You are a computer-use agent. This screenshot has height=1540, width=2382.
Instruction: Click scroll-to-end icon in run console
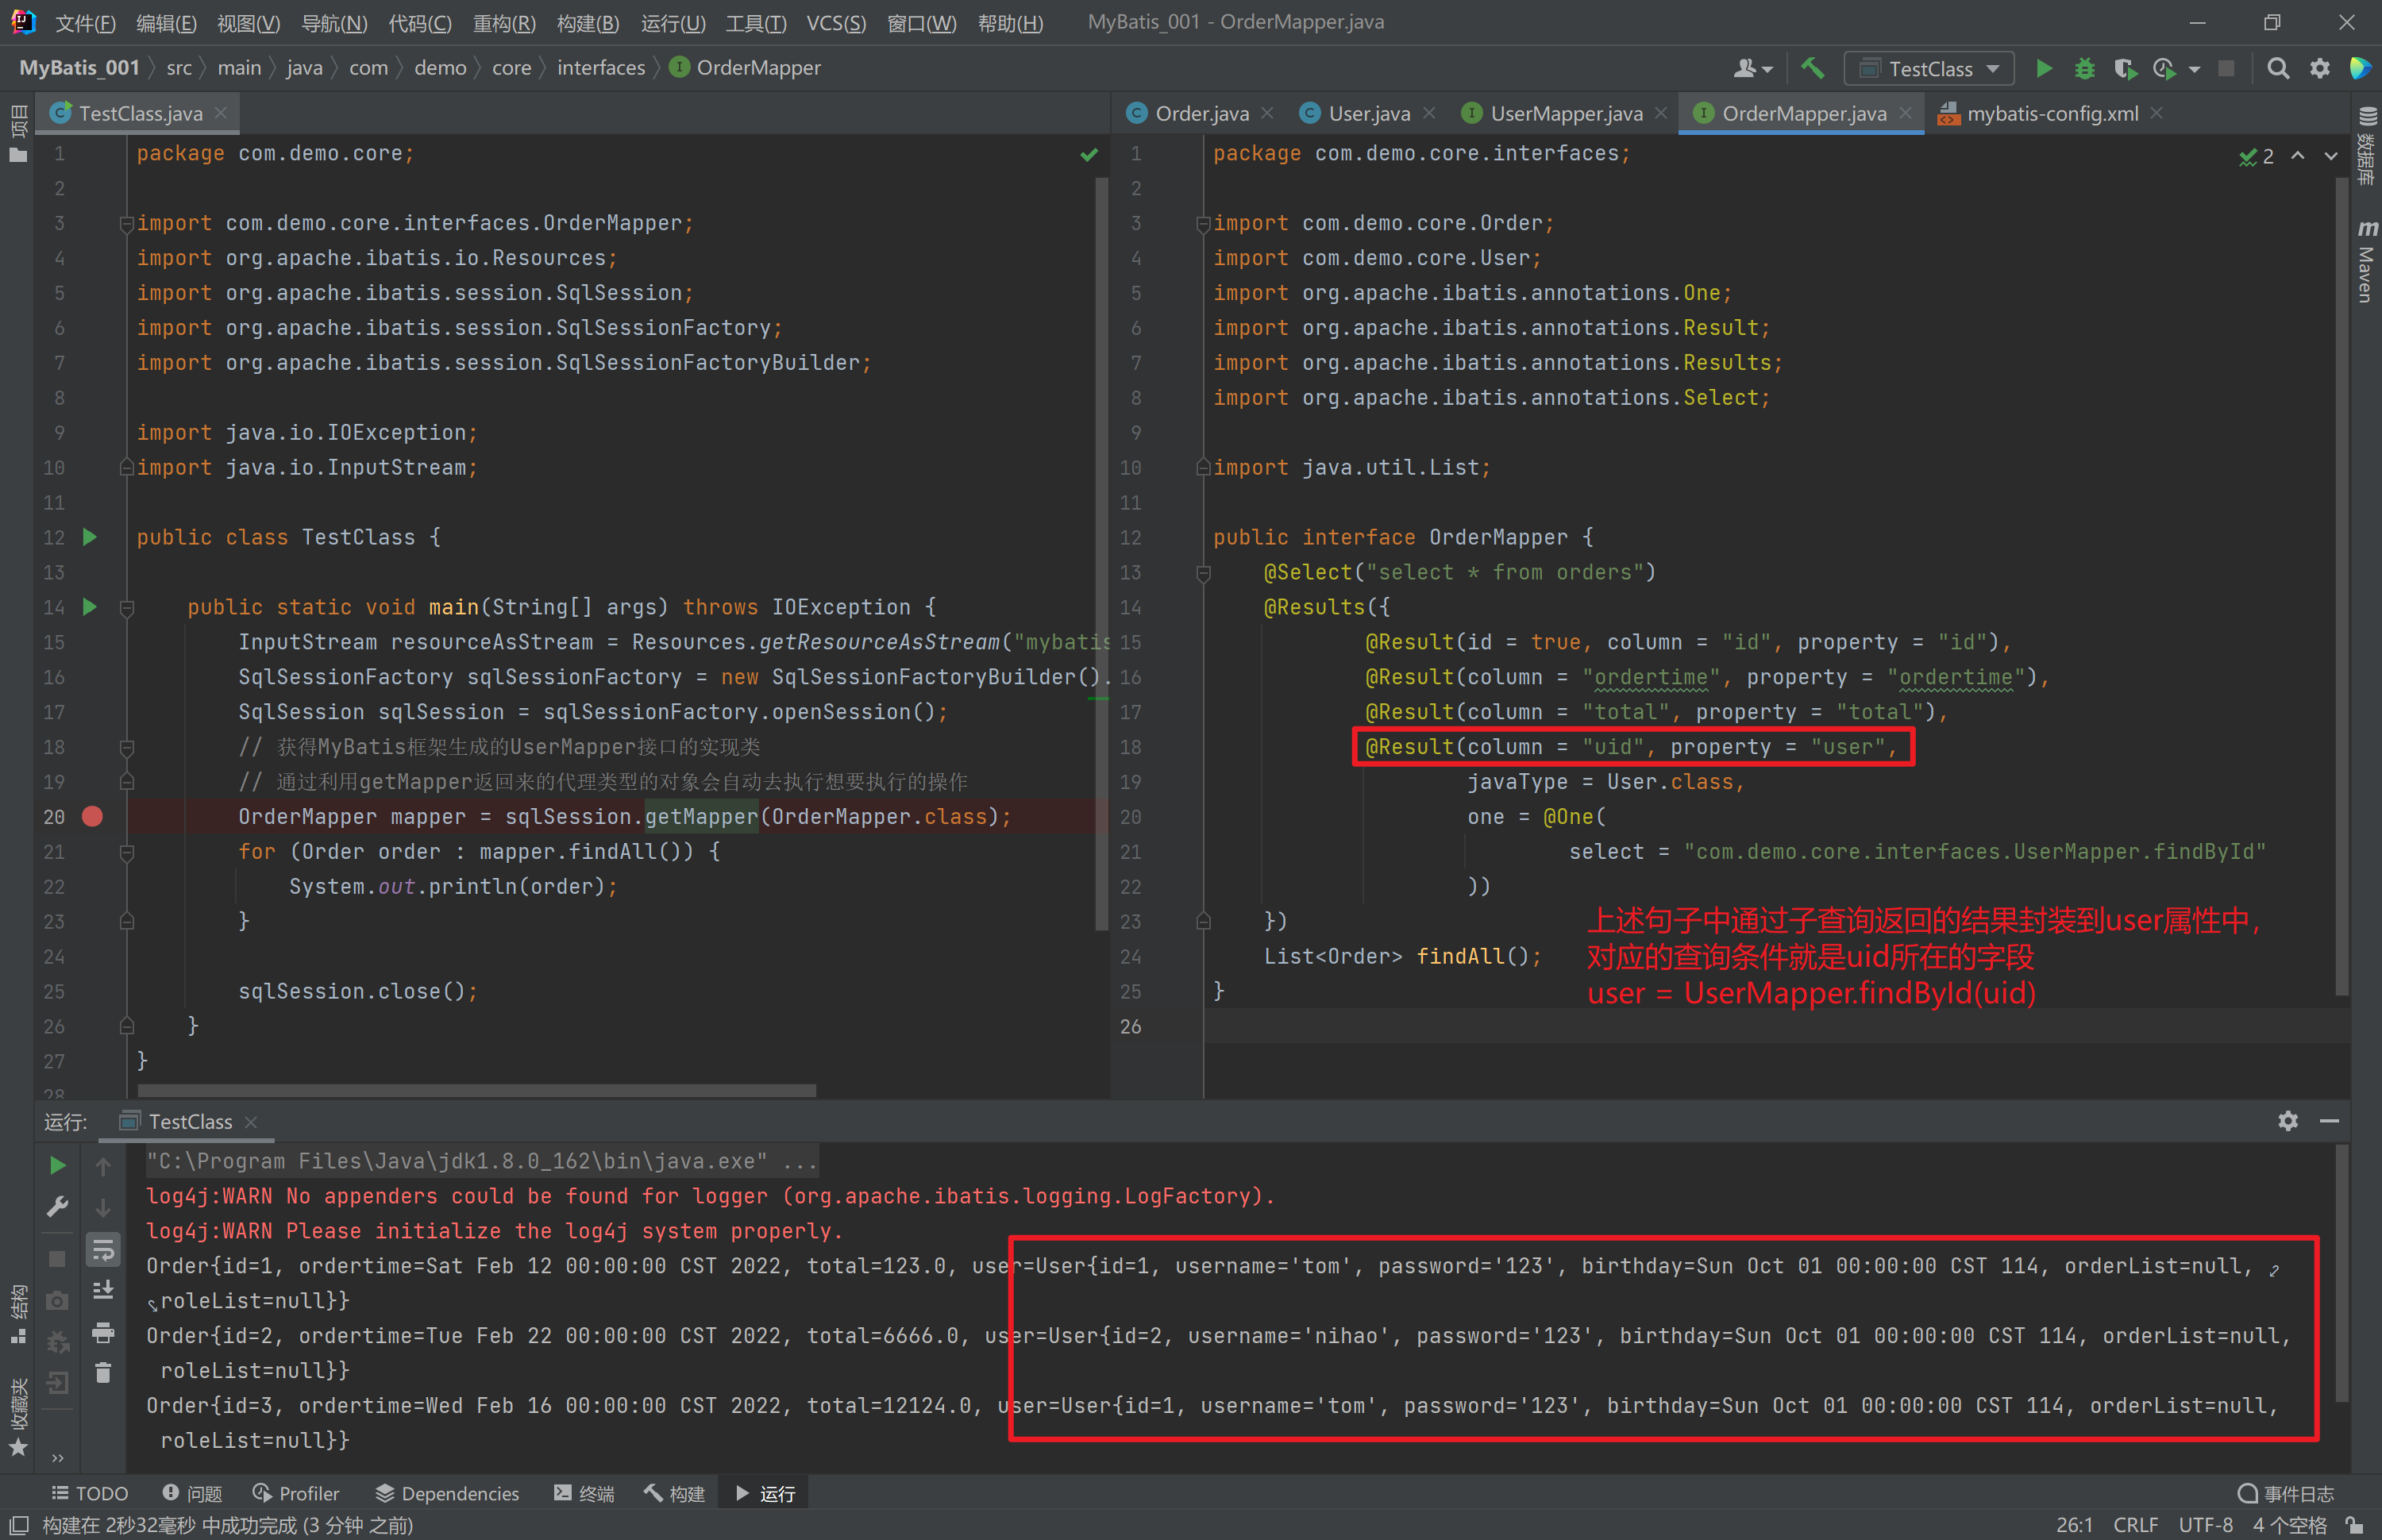point(103,1290)
